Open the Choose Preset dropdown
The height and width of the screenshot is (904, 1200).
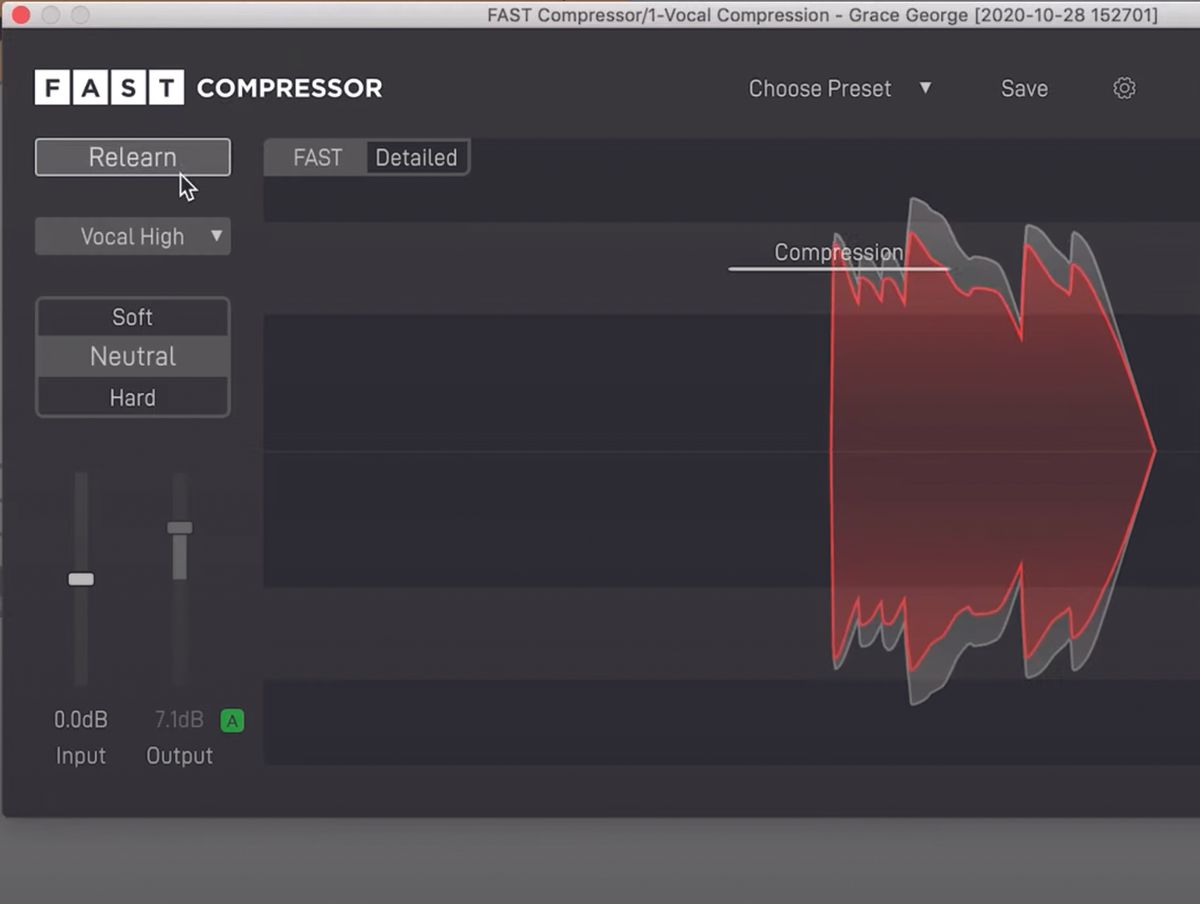click(820, 88)
